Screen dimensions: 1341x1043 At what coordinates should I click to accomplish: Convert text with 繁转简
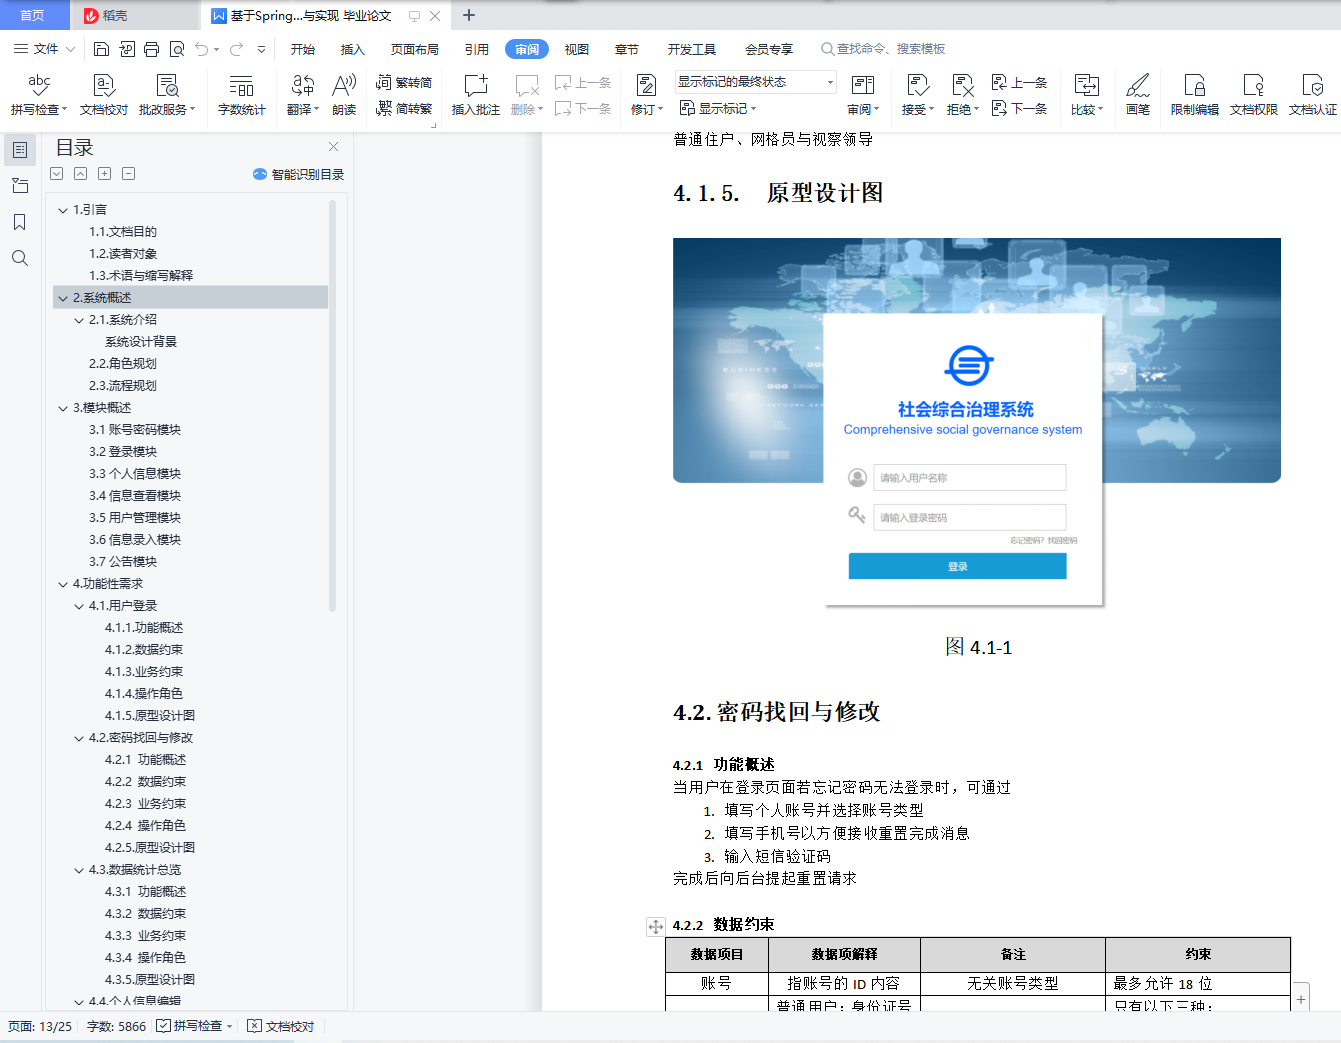coord(404,82)
